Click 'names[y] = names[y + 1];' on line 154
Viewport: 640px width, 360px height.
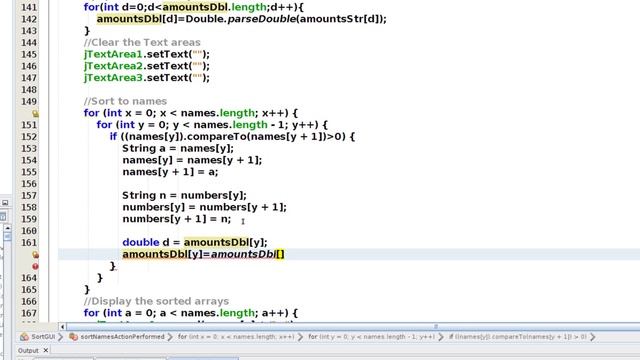point(192,160)
